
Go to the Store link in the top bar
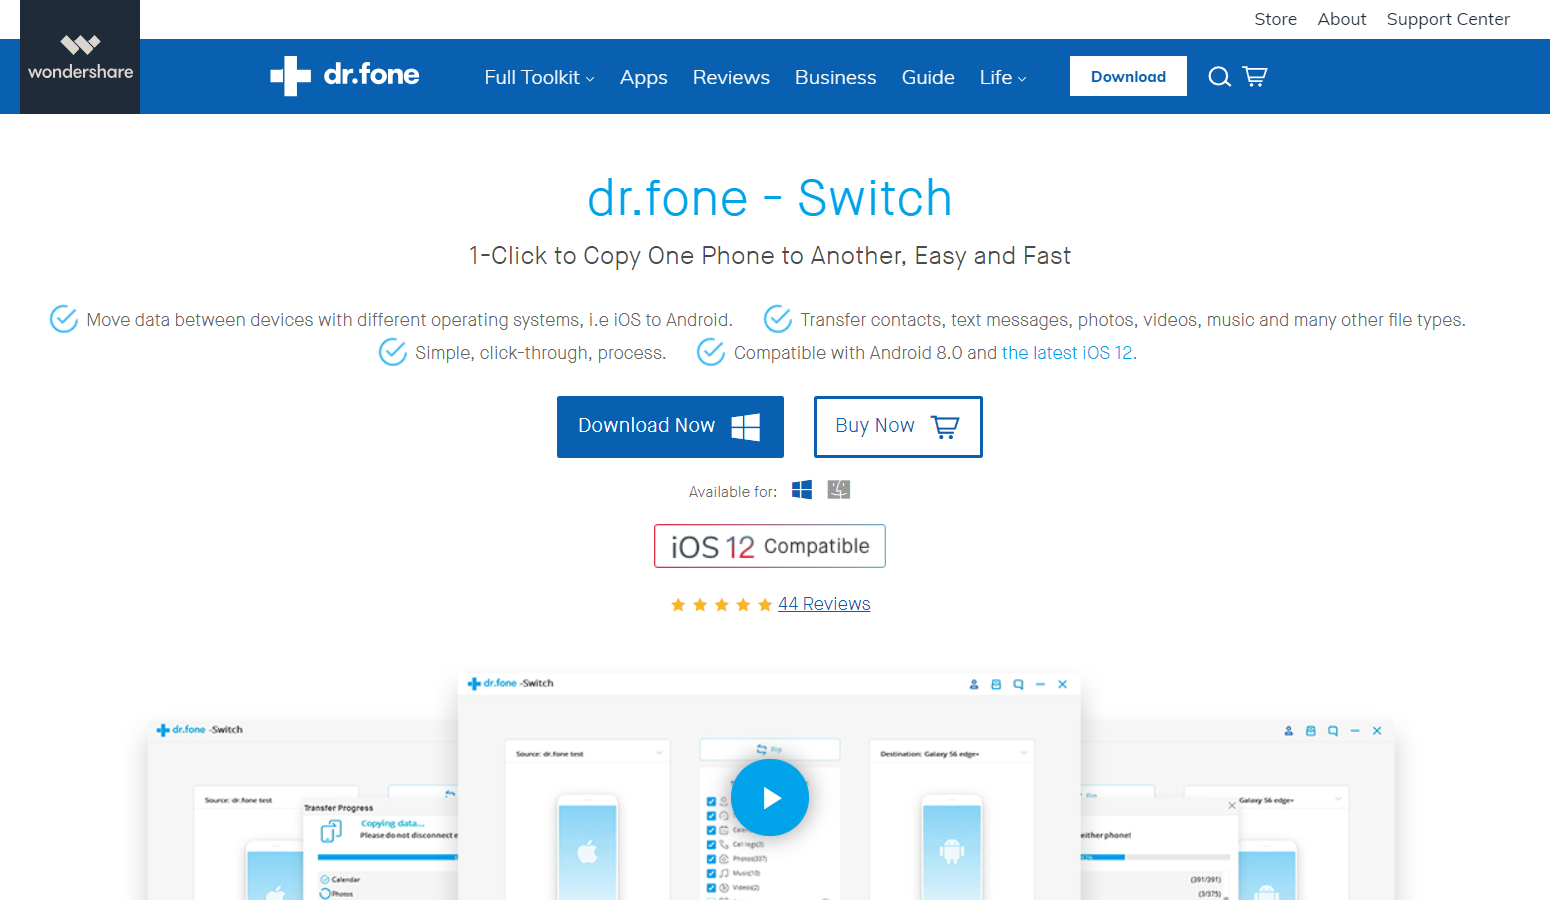tap(1276, 19)
